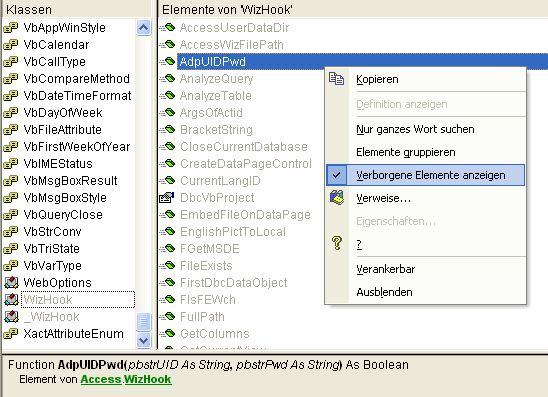The height and width of the screenshot is (397, 548).
Task: Select VbIMEStatus class
Action: pyautogui.click(x=58, y=164)
